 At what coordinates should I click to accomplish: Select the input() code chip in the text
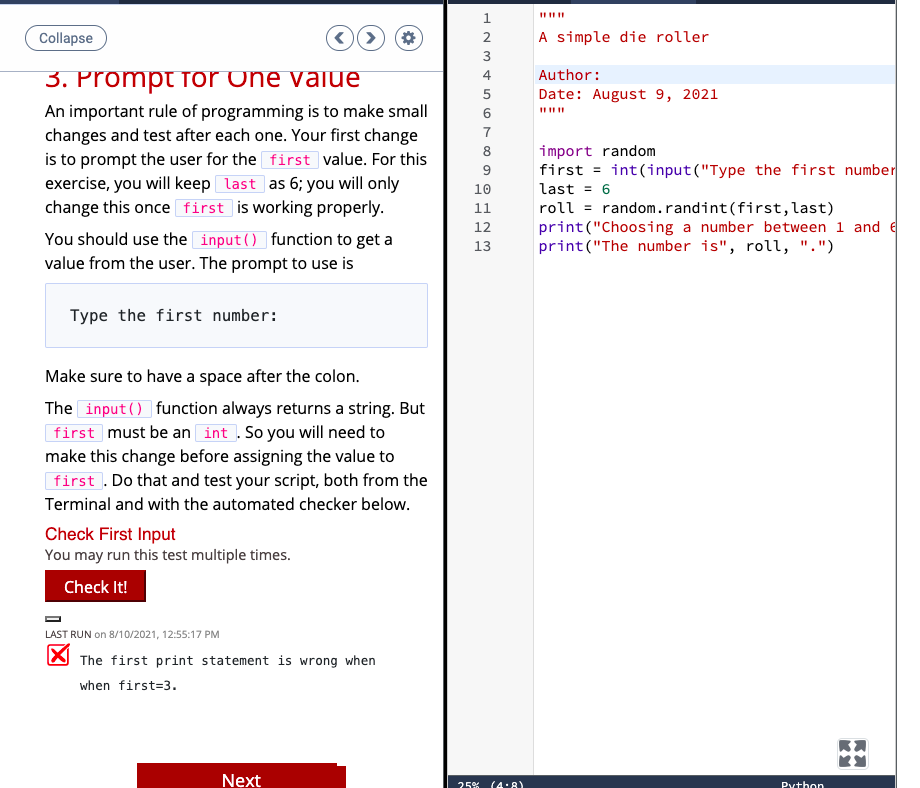tap(114, 408)
